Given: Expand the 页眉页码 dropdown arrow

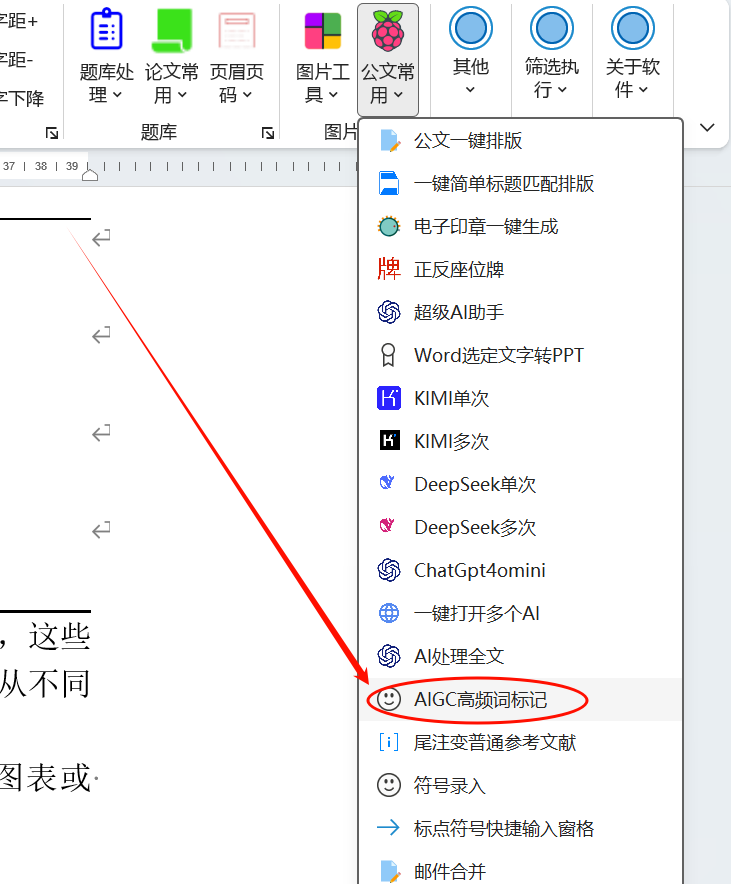Looking at the screenshot, I should (247, 95).
